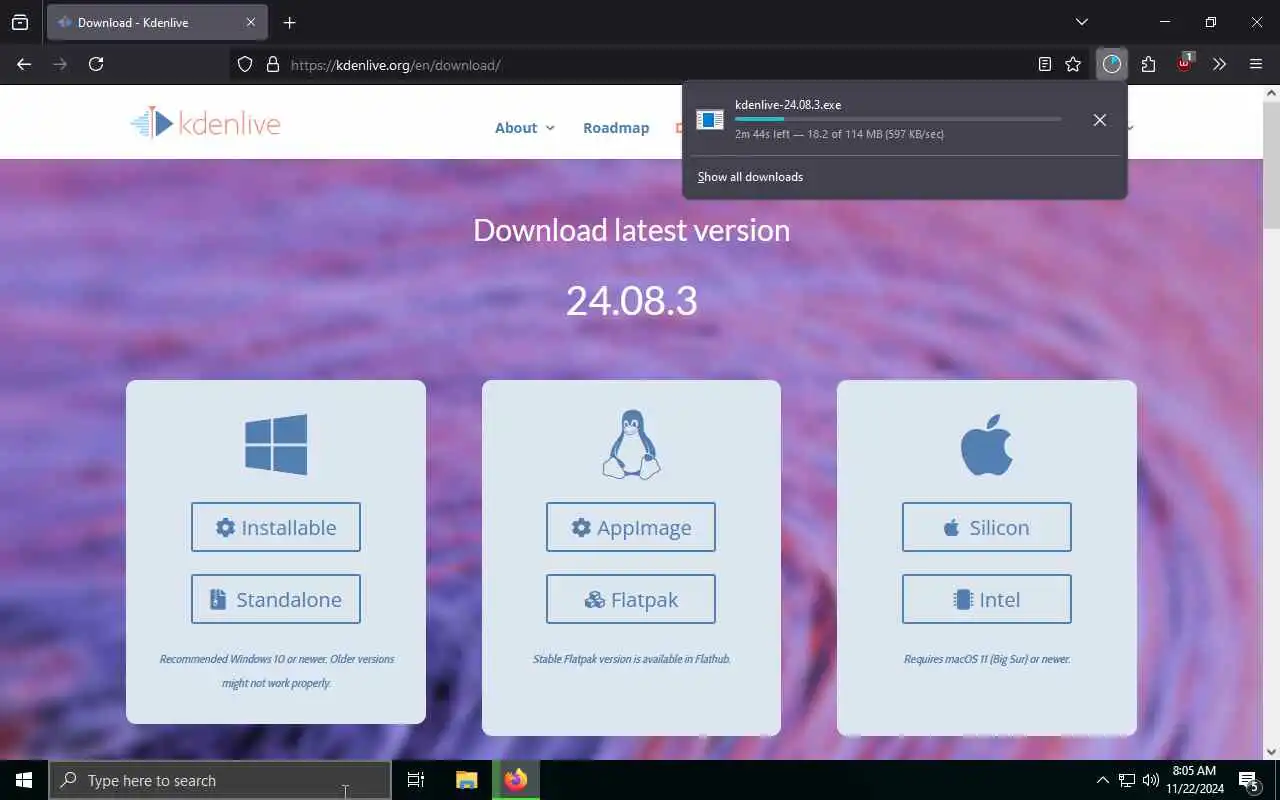Click the kdenlive logo in header
Screen dimensions: 1280x800
point(205,123)
